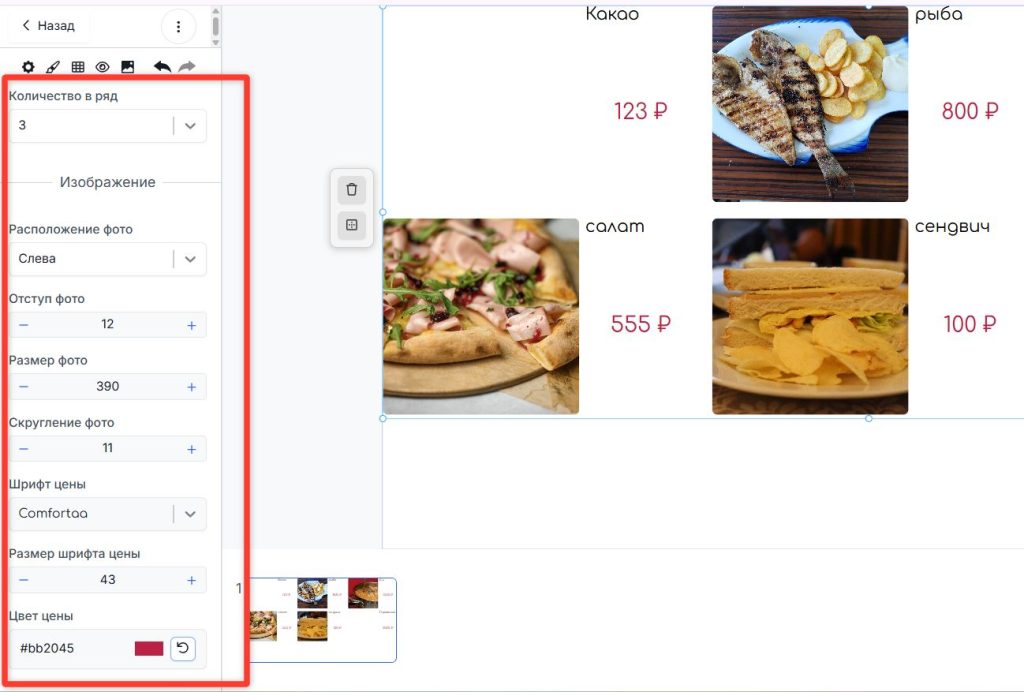Viewport: 1024px width, 692px height.
Task: Click the add-block icon below trash
Action: pyautogui.click(x=351, y=225)
